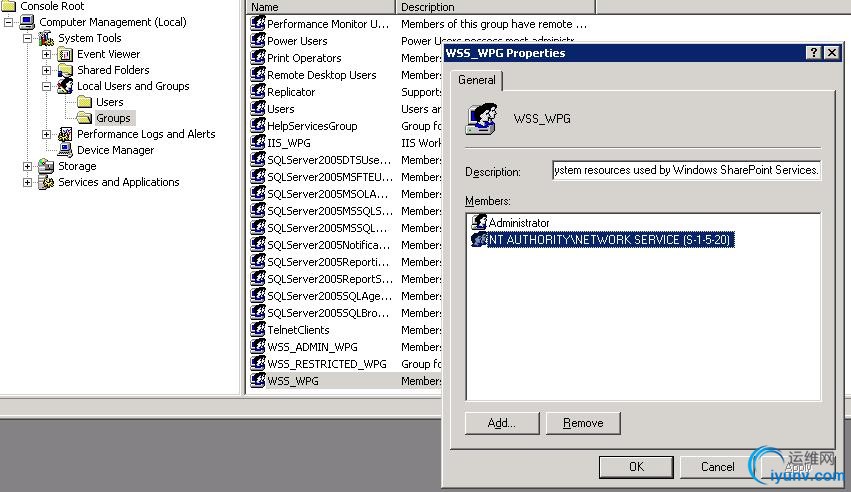Click the TelnetClients group icon
The height and width of the screenshot is (492, 851).
point(258,330)
